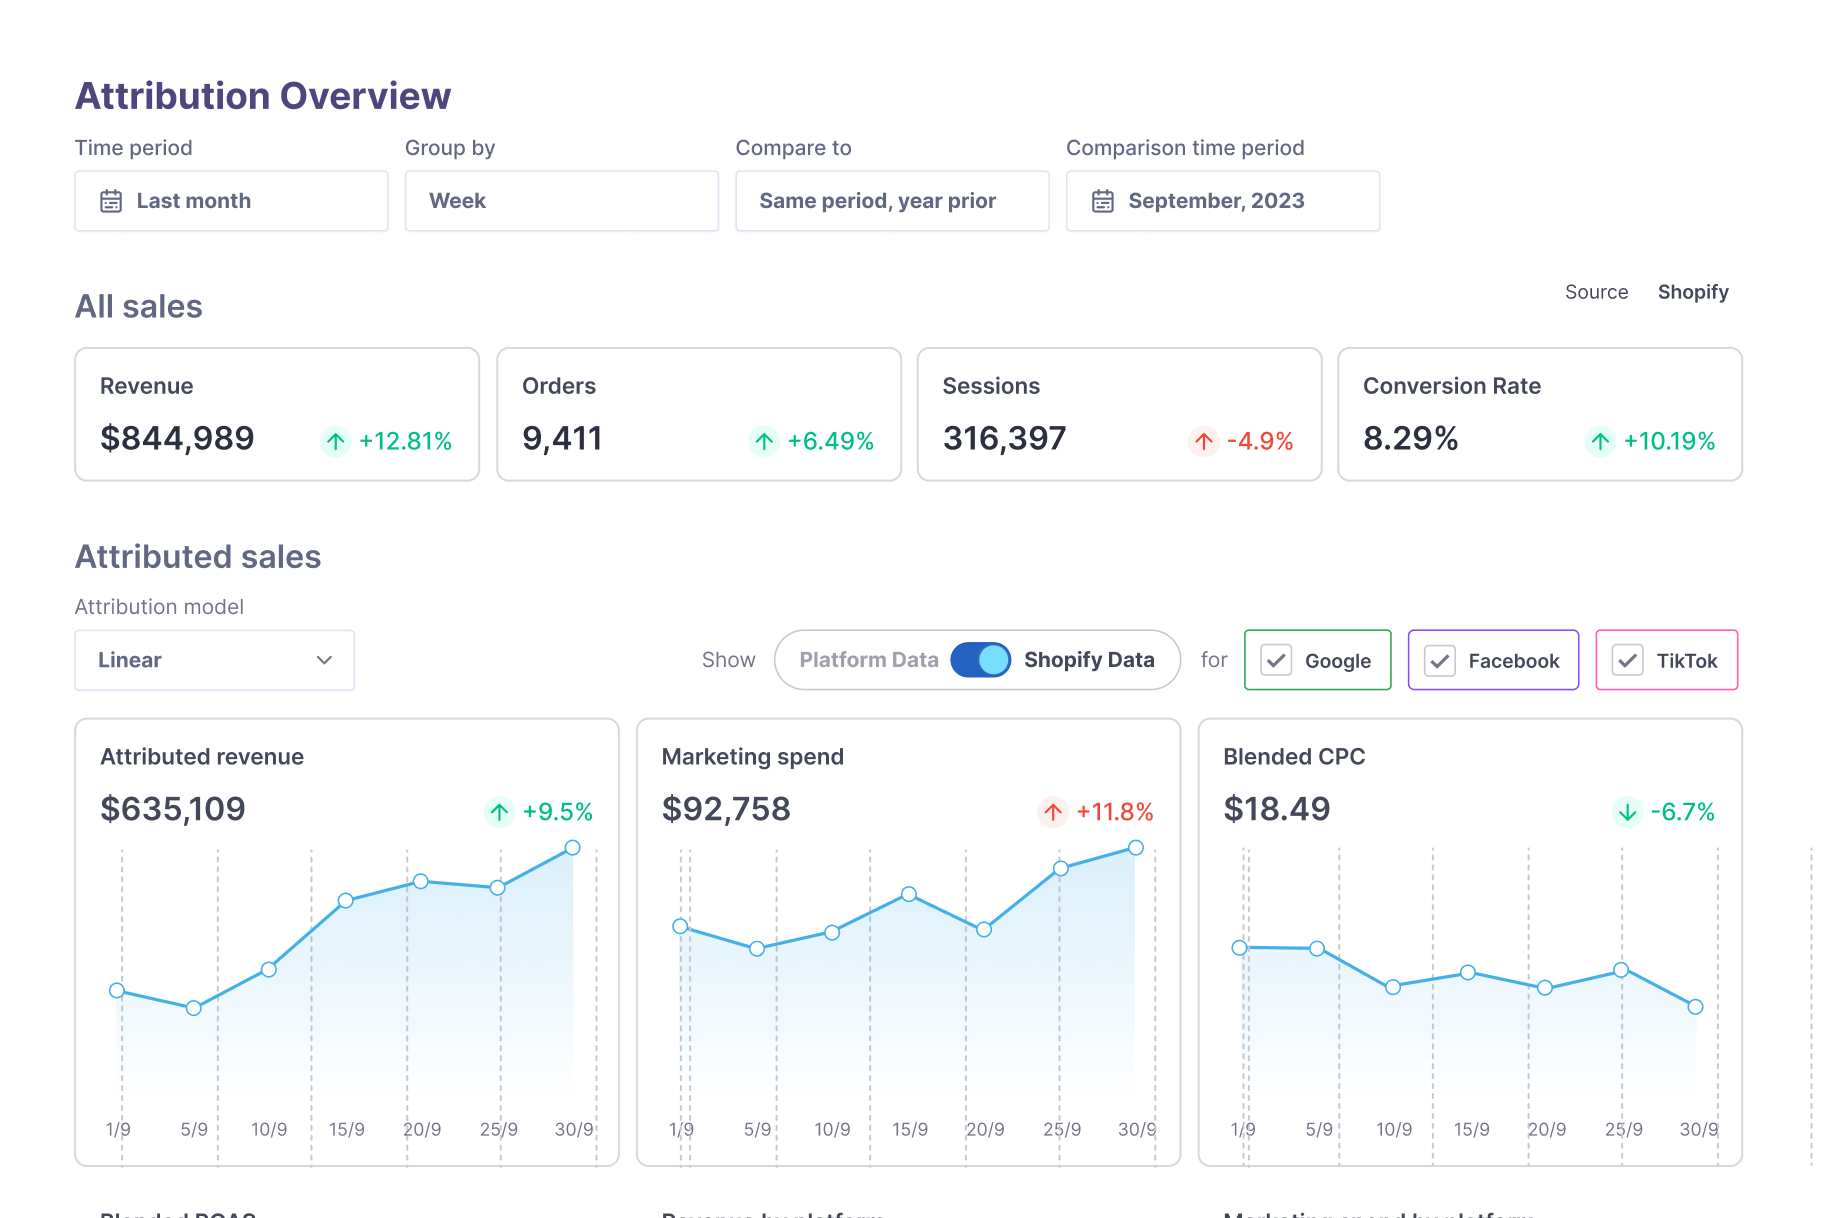
Task: Click the Marketing spend amount $92,758
Action: 726,809
